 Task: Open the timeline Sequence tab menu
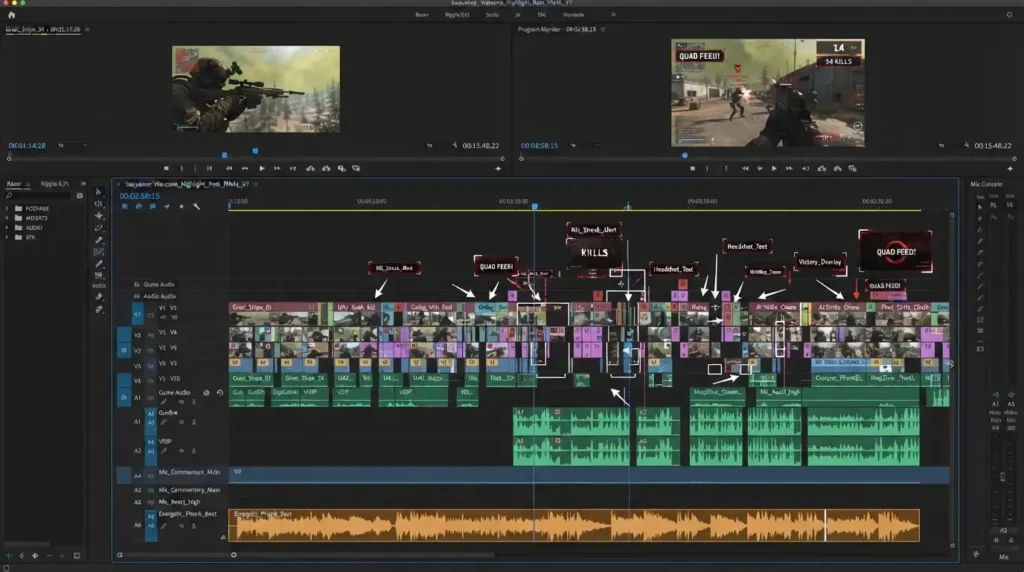[x=255, y=184]
